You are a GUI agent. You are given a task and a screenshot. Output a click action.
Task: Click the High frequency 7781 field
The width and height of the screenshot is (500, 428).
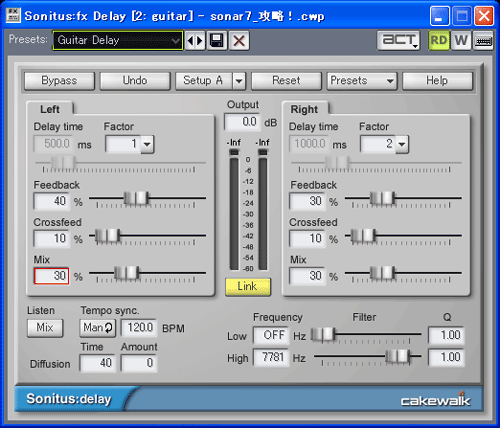(x=271, y=358)
